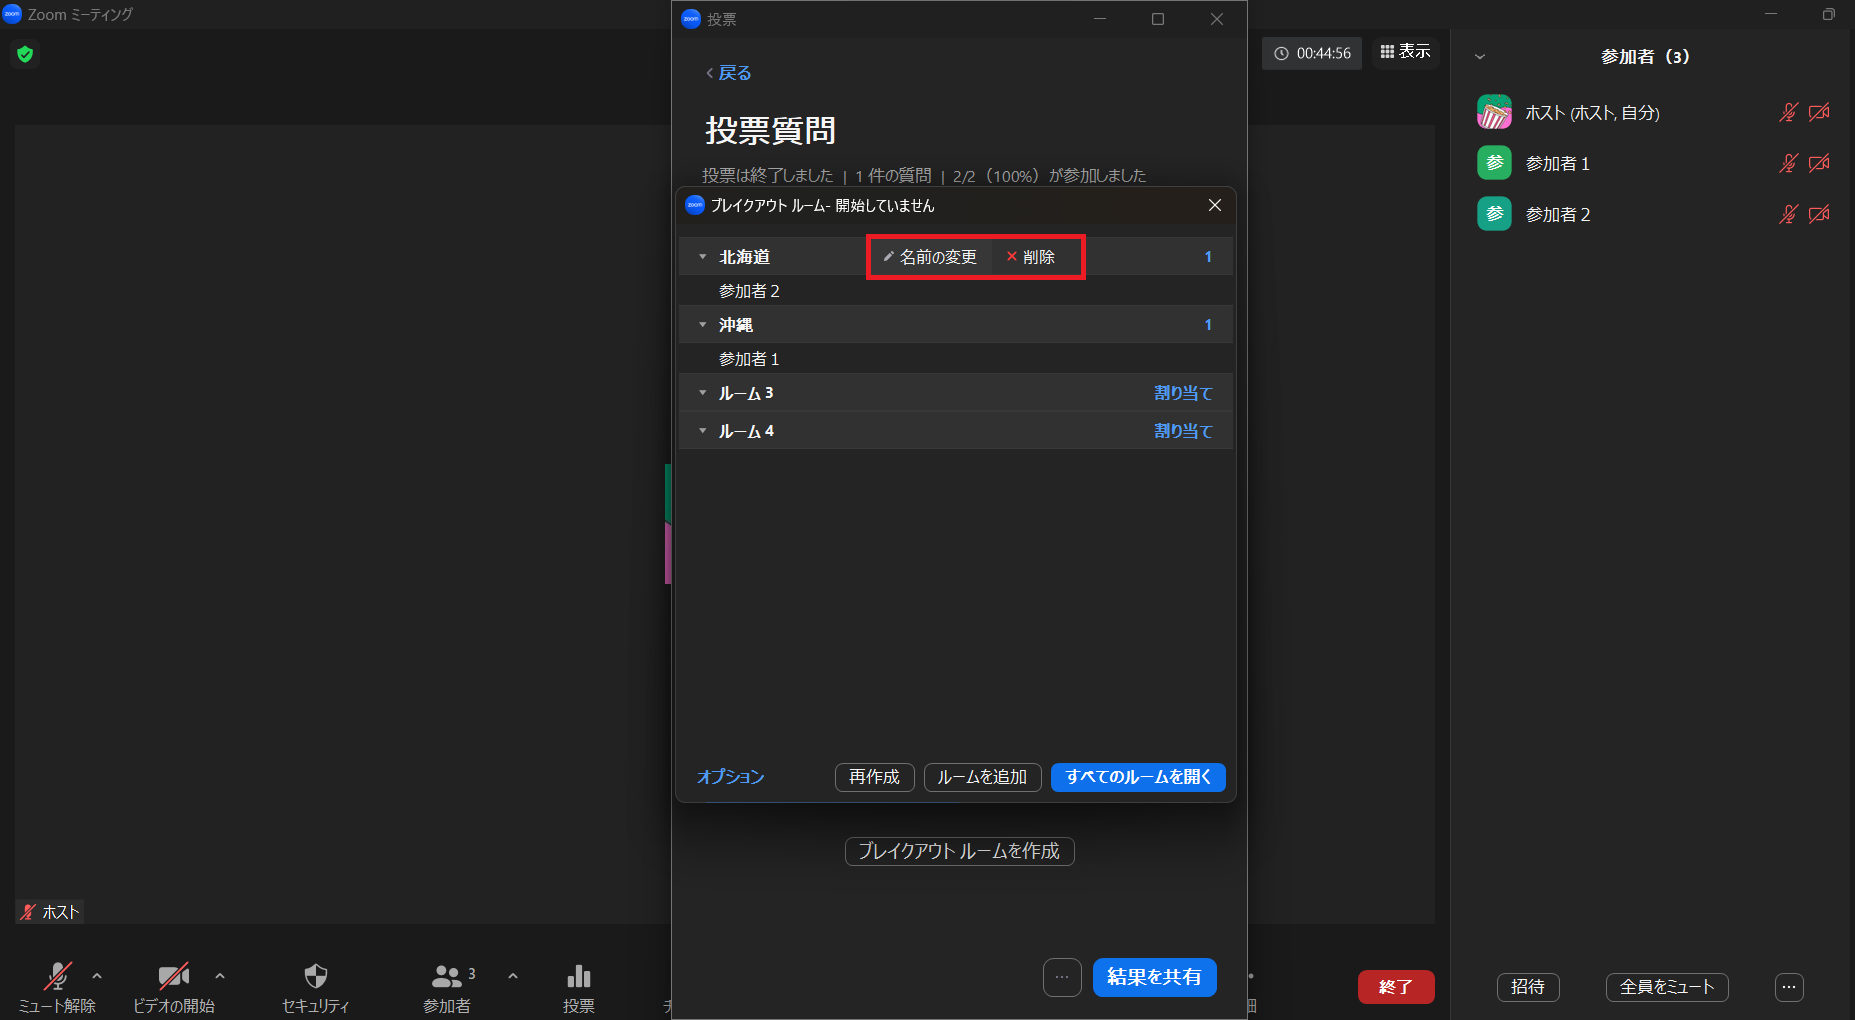Image resolution: width=1855 pixels, height=1020 pixels.
Task: Open the more options ellipsis in participants panel
Action: [x=1788, y=987]
